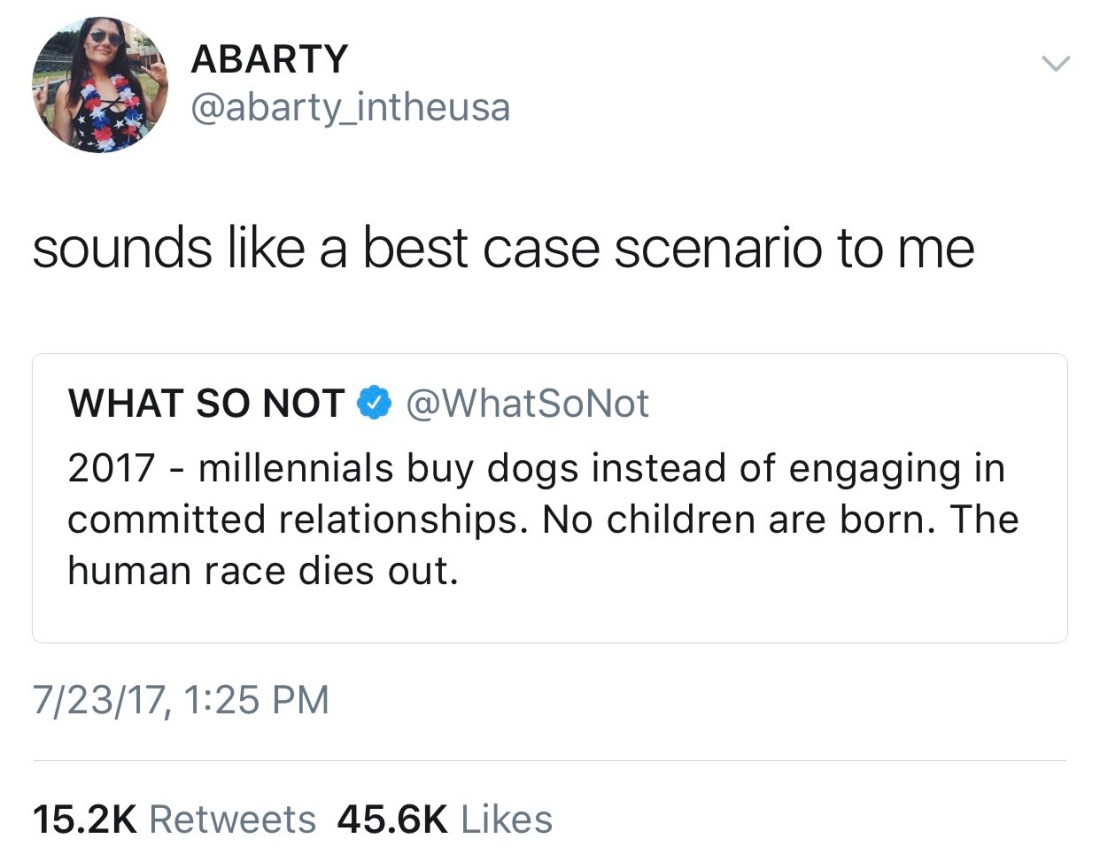Click the ABARTY display name
1100x862 pixels.
pyautogui.click(x=268, y=60)
